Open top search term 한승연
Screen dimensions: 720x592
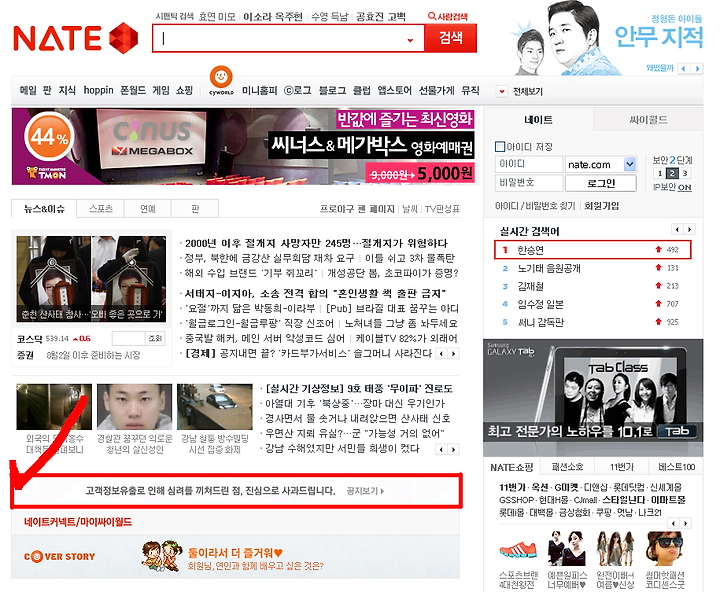530,250
